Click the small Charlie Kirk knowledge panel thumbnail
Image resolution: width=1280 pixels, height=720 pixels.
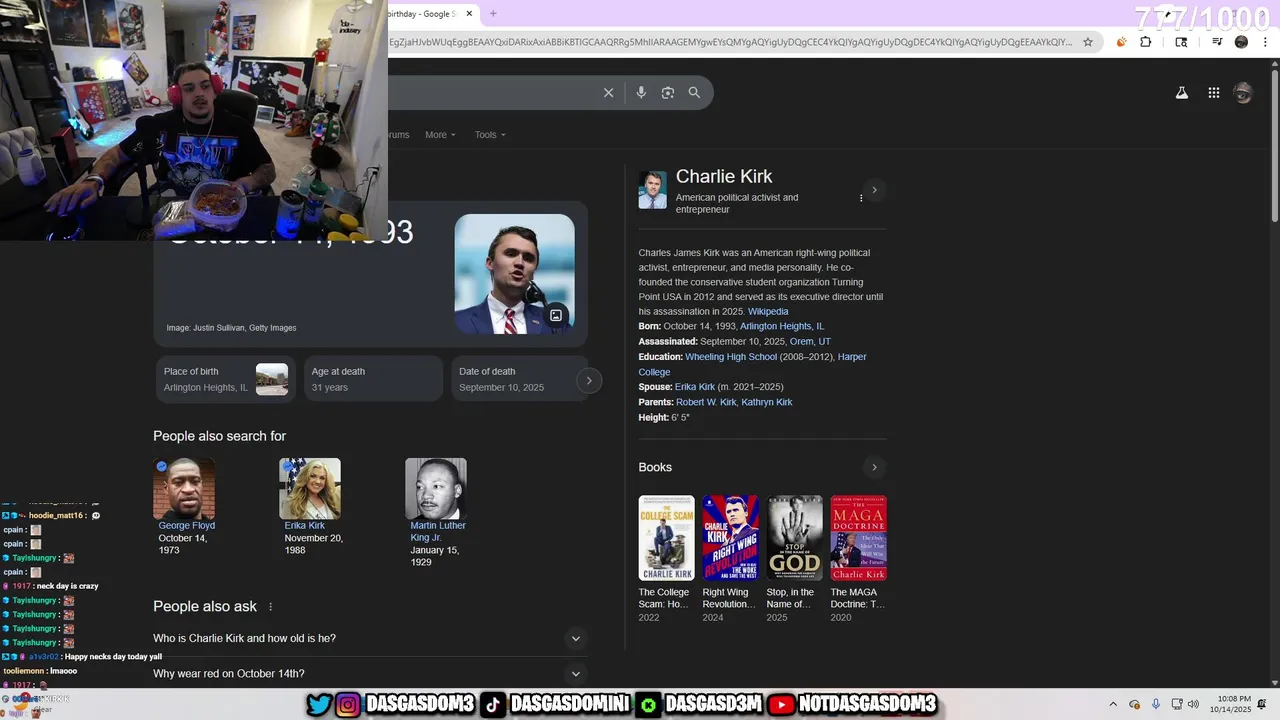pyautogui.click(x=652, y=190)
